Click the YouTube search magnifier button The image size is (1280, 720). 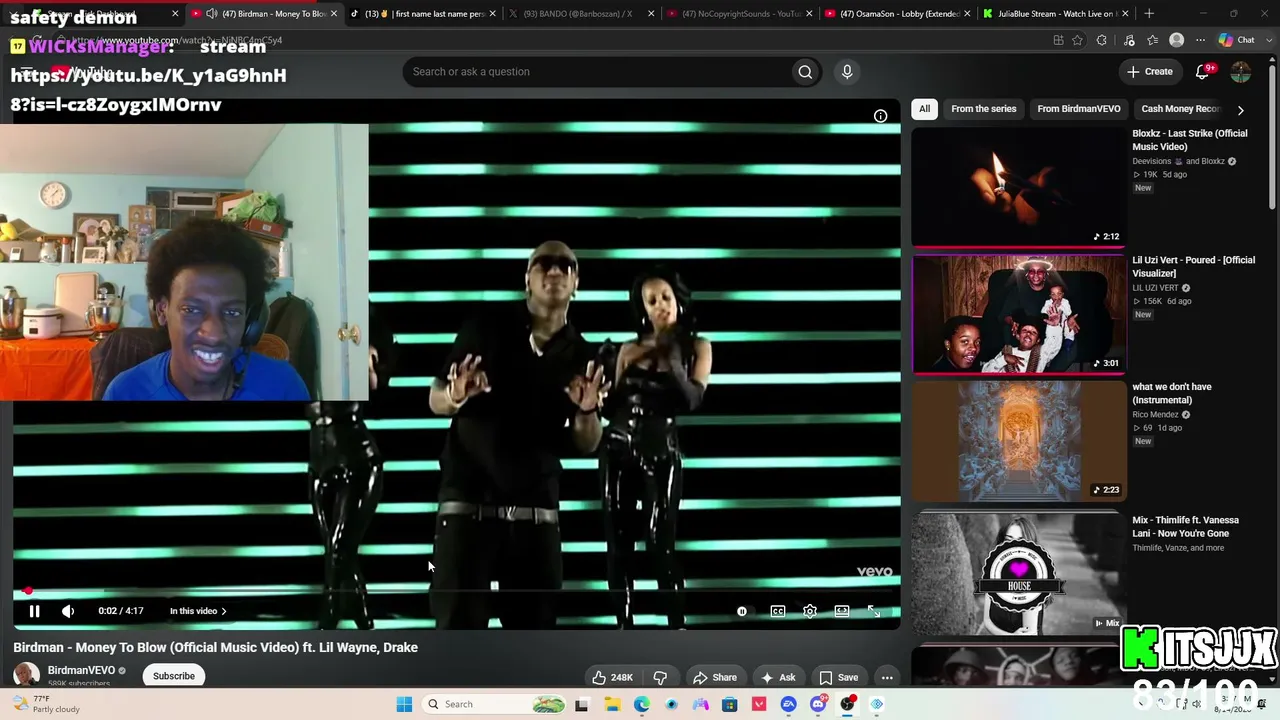point(804,72)
